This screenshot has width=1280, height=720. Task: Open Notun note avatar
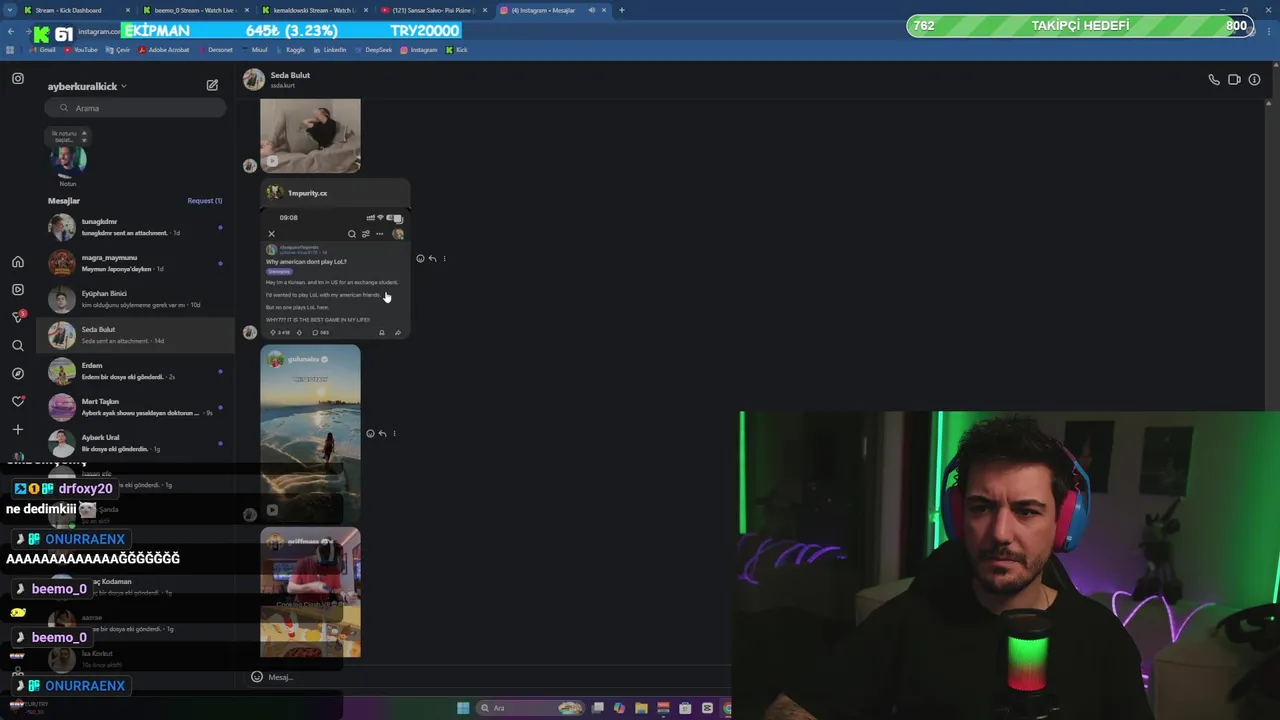[x=68, y=160]
